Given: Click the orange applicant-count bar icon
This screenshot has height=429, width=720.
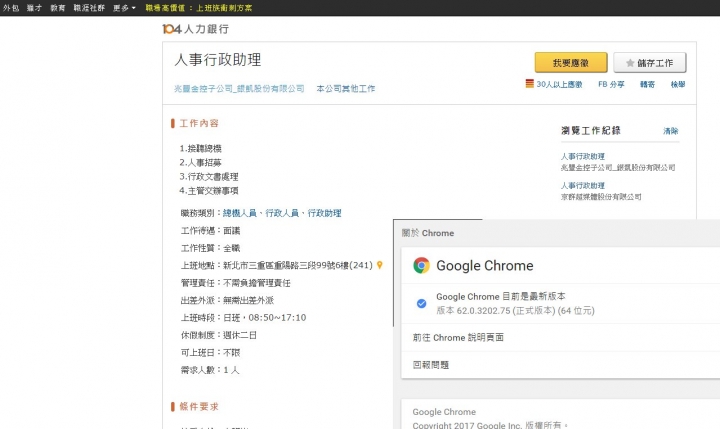Looking at the screenshot, I should [x=530, y=85].
